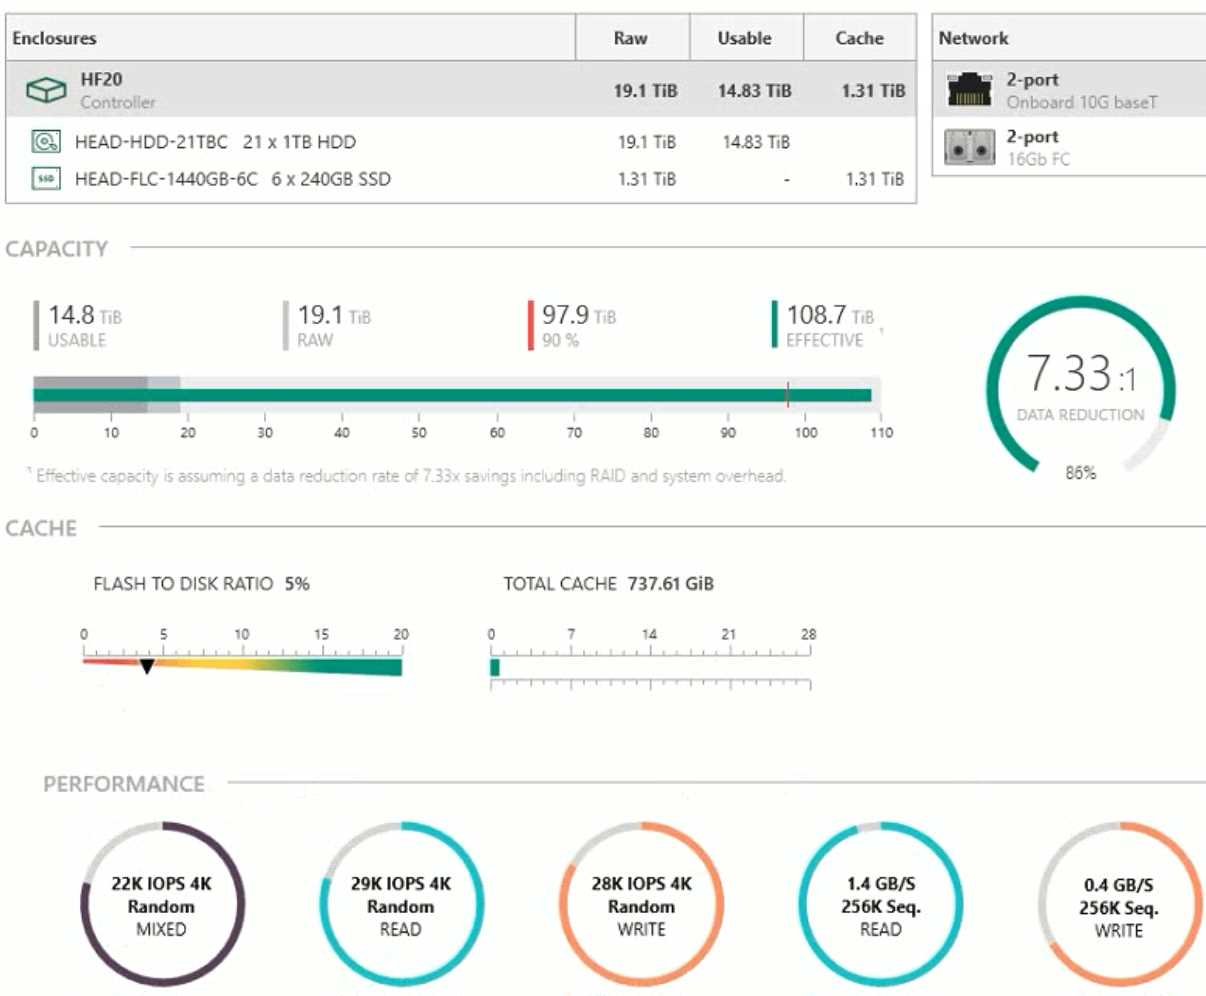Image resolution: width=1206 pixels, height=996 pixels.
Task: Click the HEAD-HDD-21TBC row's 14.83 TiB usable value
Action: (x=756, y=142)
